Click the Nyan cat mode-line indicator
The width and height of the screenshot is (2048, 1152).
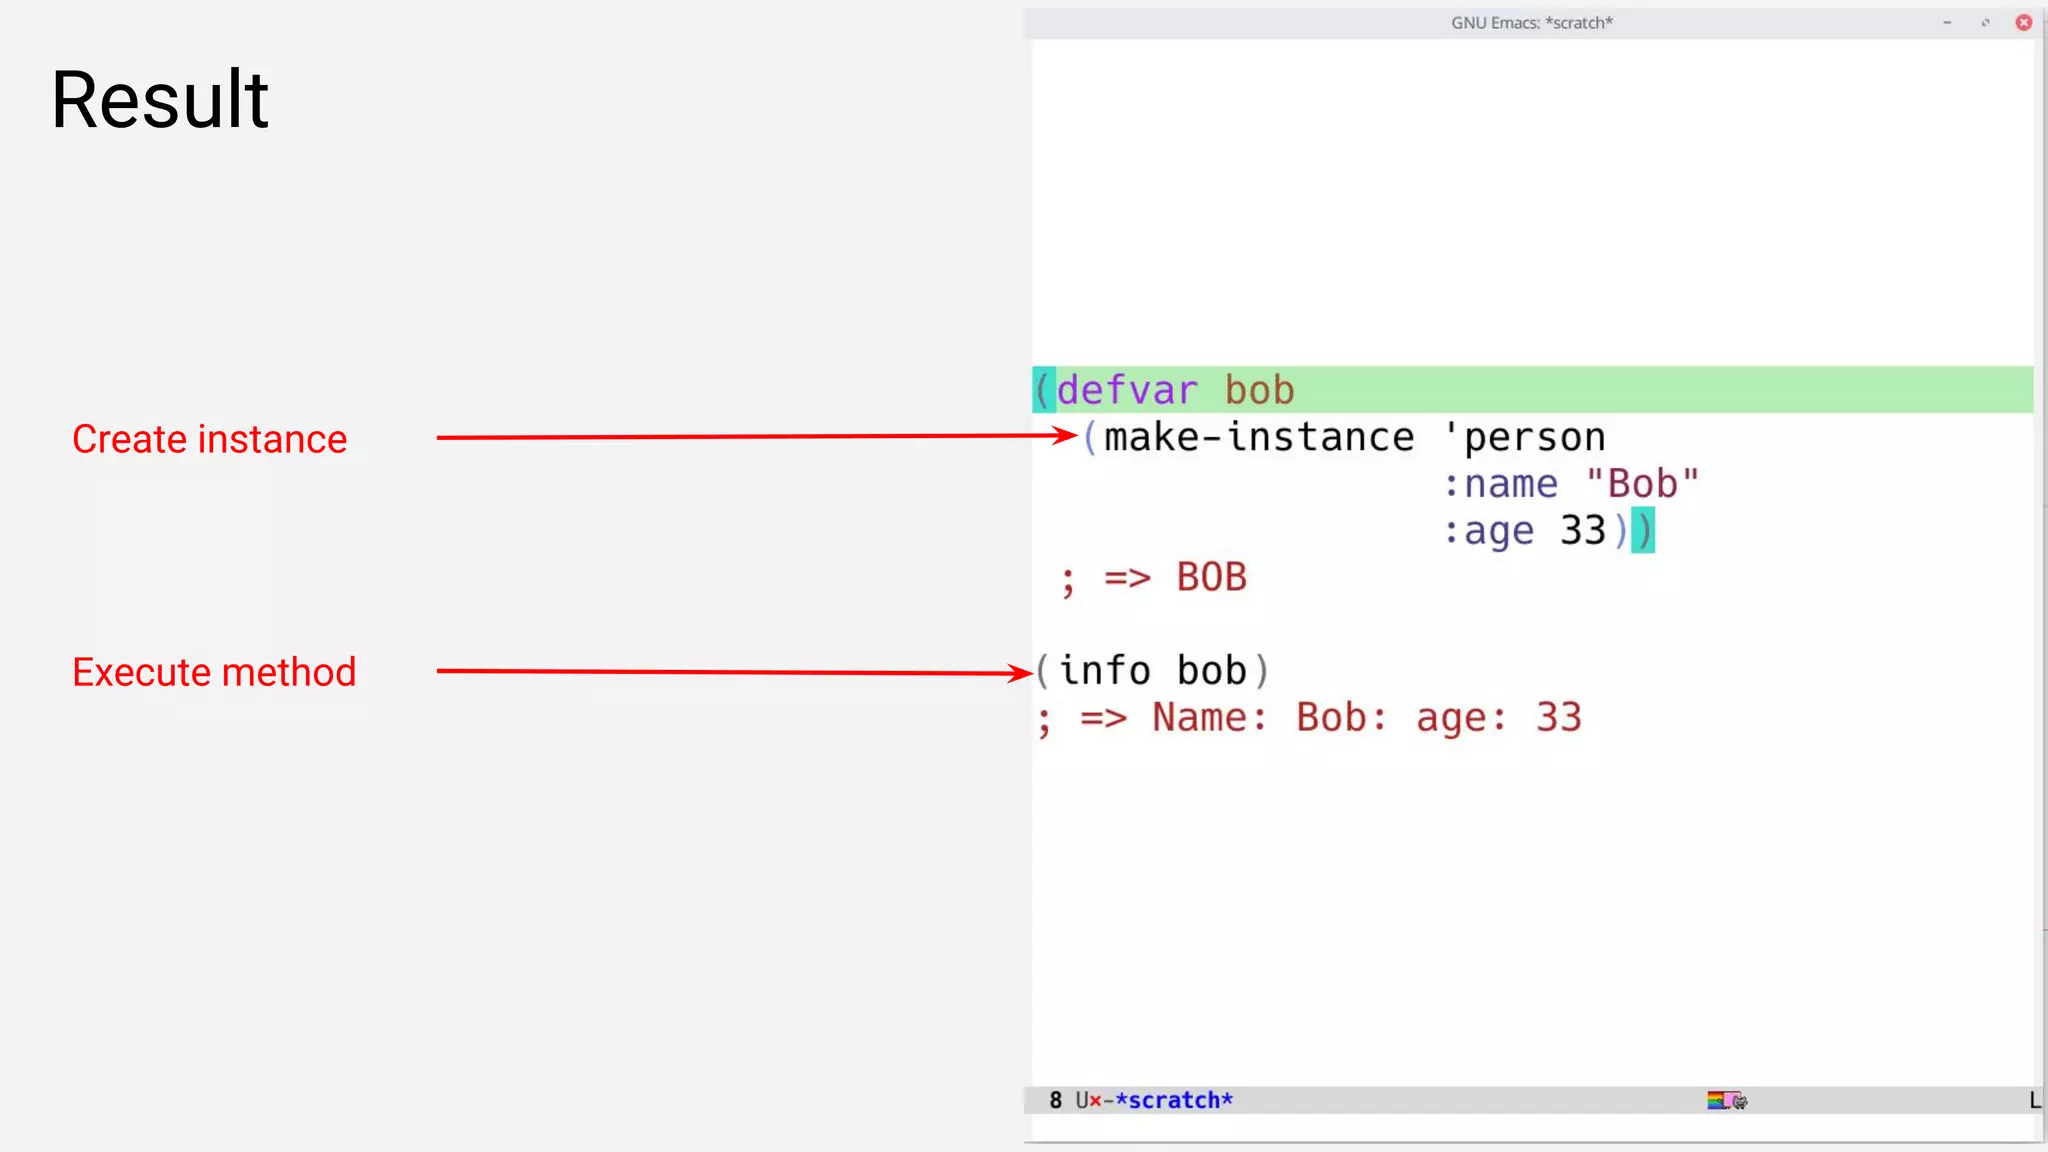click(1727, 1100)
